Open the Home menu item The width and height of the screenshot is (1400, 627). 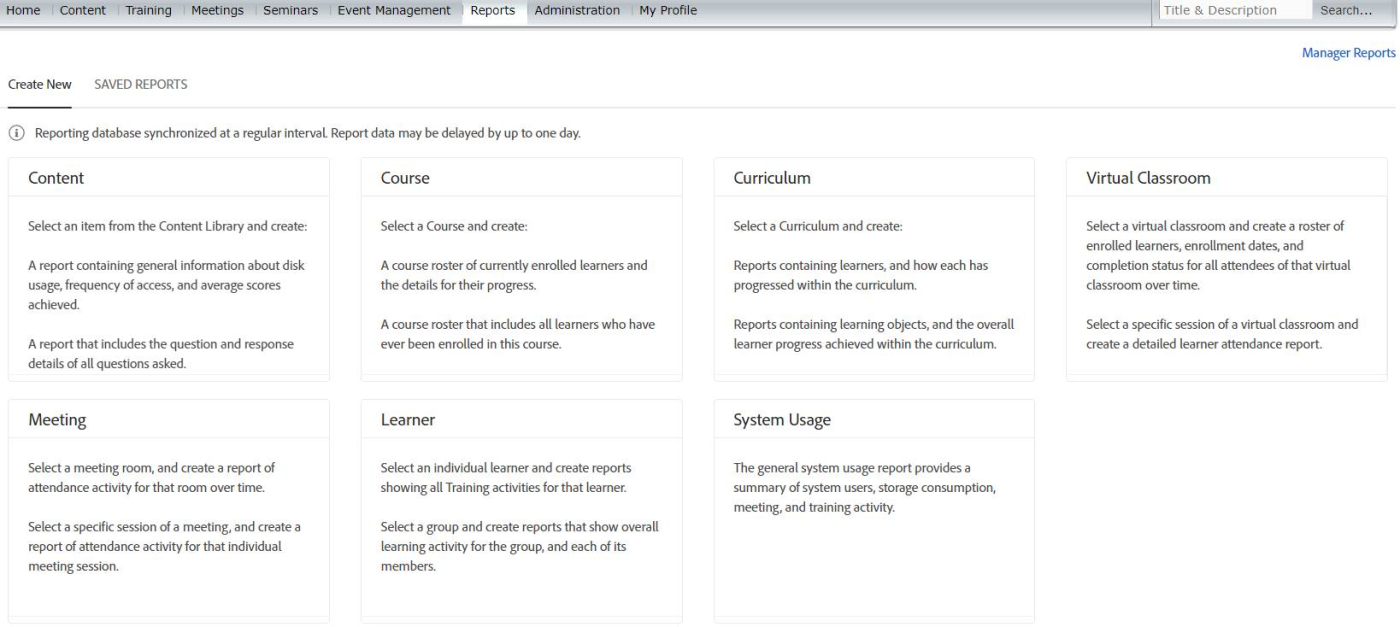[x=24, y=10]
